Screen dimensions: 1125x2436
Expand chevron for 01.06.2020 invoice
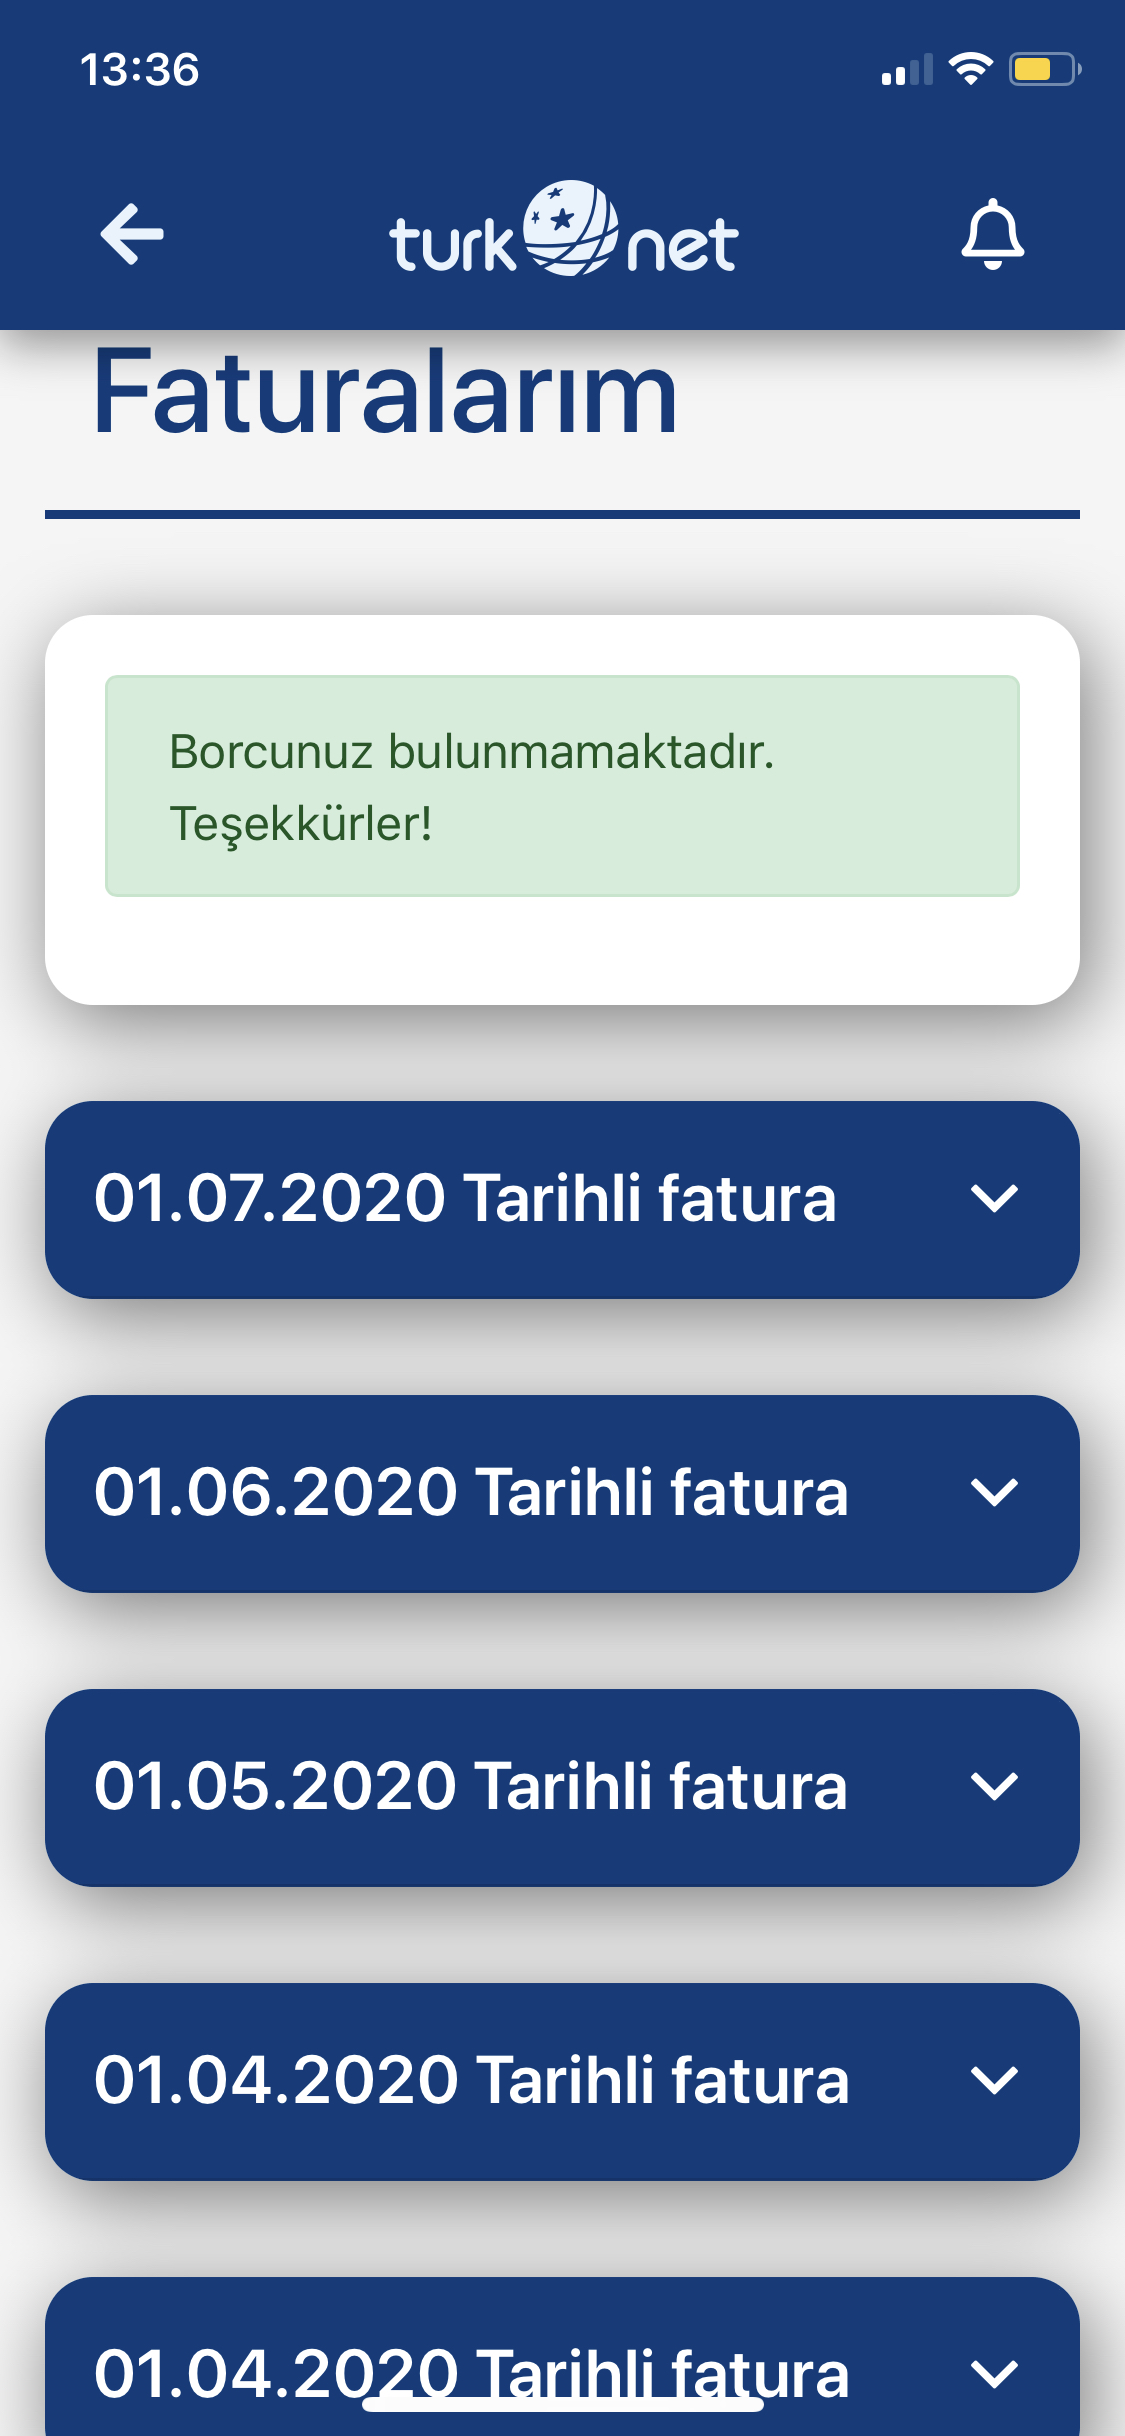pyautogui.click(x=994, y=1492)
